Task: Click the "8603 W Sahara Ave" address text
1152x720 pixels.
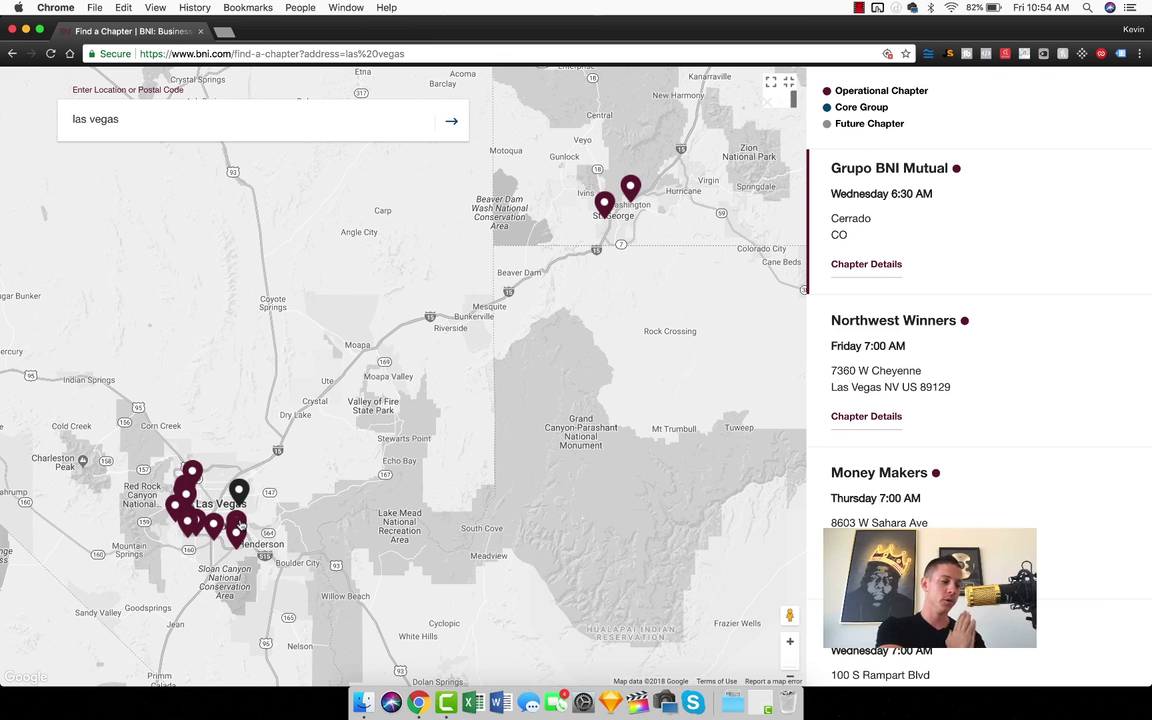Action: click(x=879, y=522)
